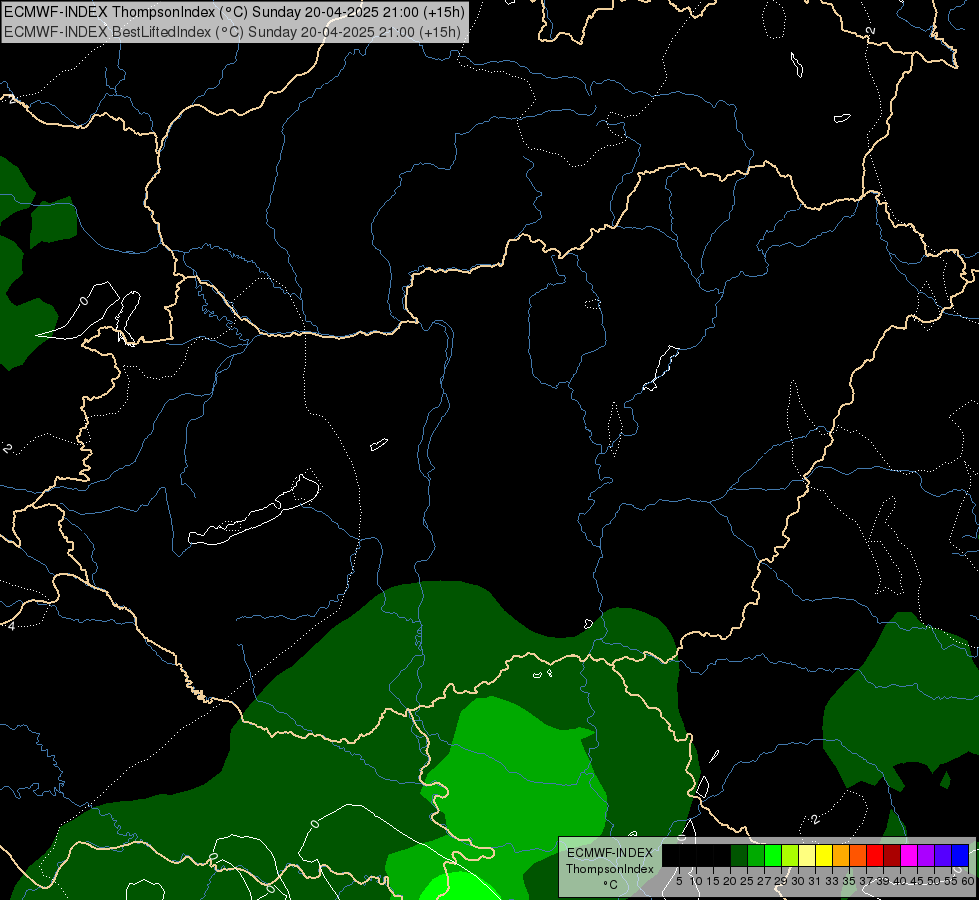Click the legend tick value 35

coord(849,881)
